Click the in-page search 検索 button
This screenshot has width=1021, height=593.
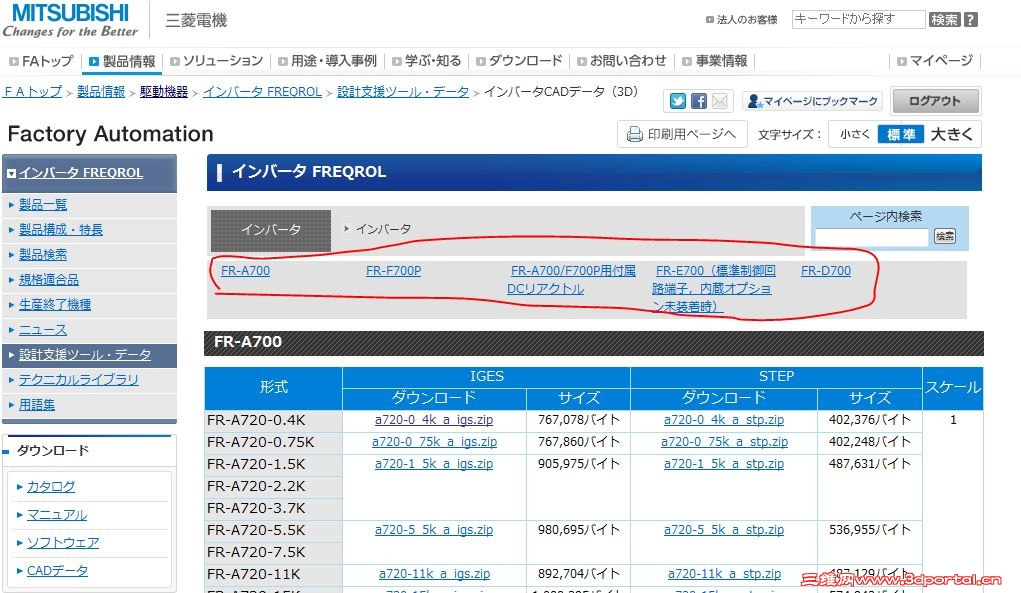[945, 236]
